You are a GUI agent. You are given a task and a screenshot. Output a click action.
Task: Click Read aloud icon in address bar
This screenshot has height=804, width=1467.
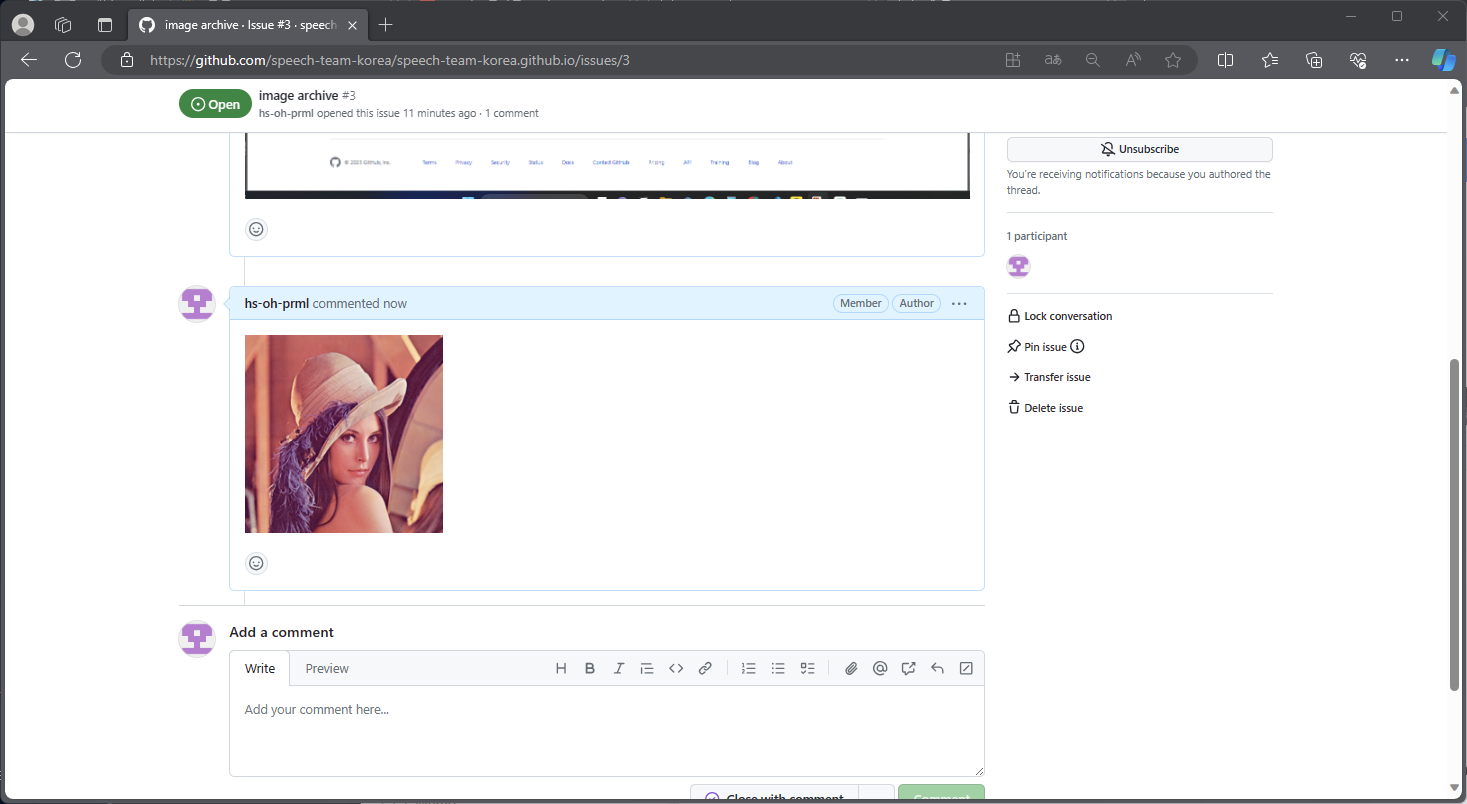click(1133, 60)
